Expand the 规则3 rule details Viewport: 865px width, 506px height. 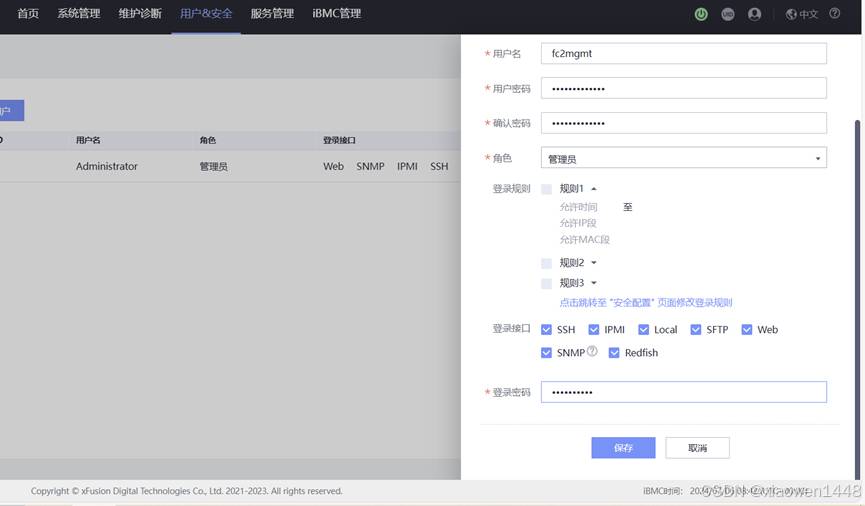tap(594, 283)
